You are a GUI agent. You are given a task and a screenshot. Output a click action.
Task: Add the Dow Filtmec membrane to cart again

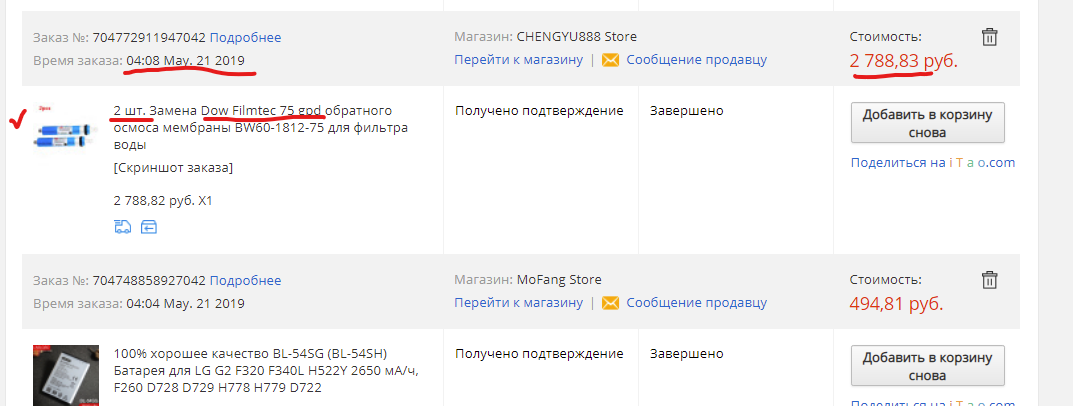927,124
